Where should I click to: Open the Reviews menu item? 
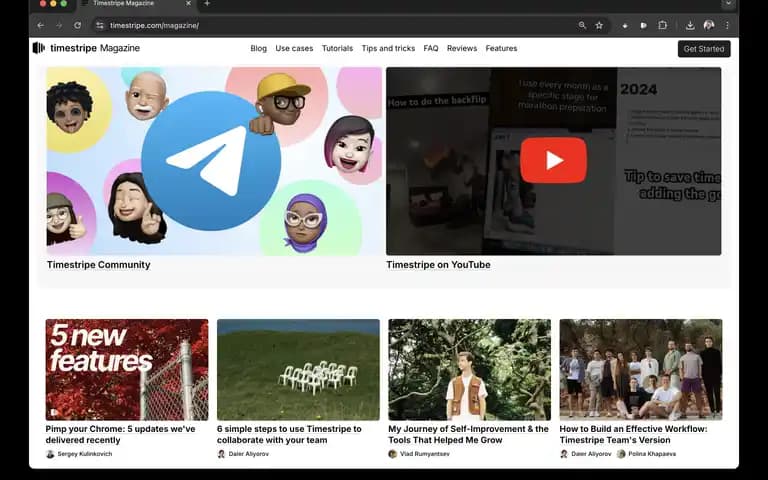pyautogui.click(x=462, y=48)
